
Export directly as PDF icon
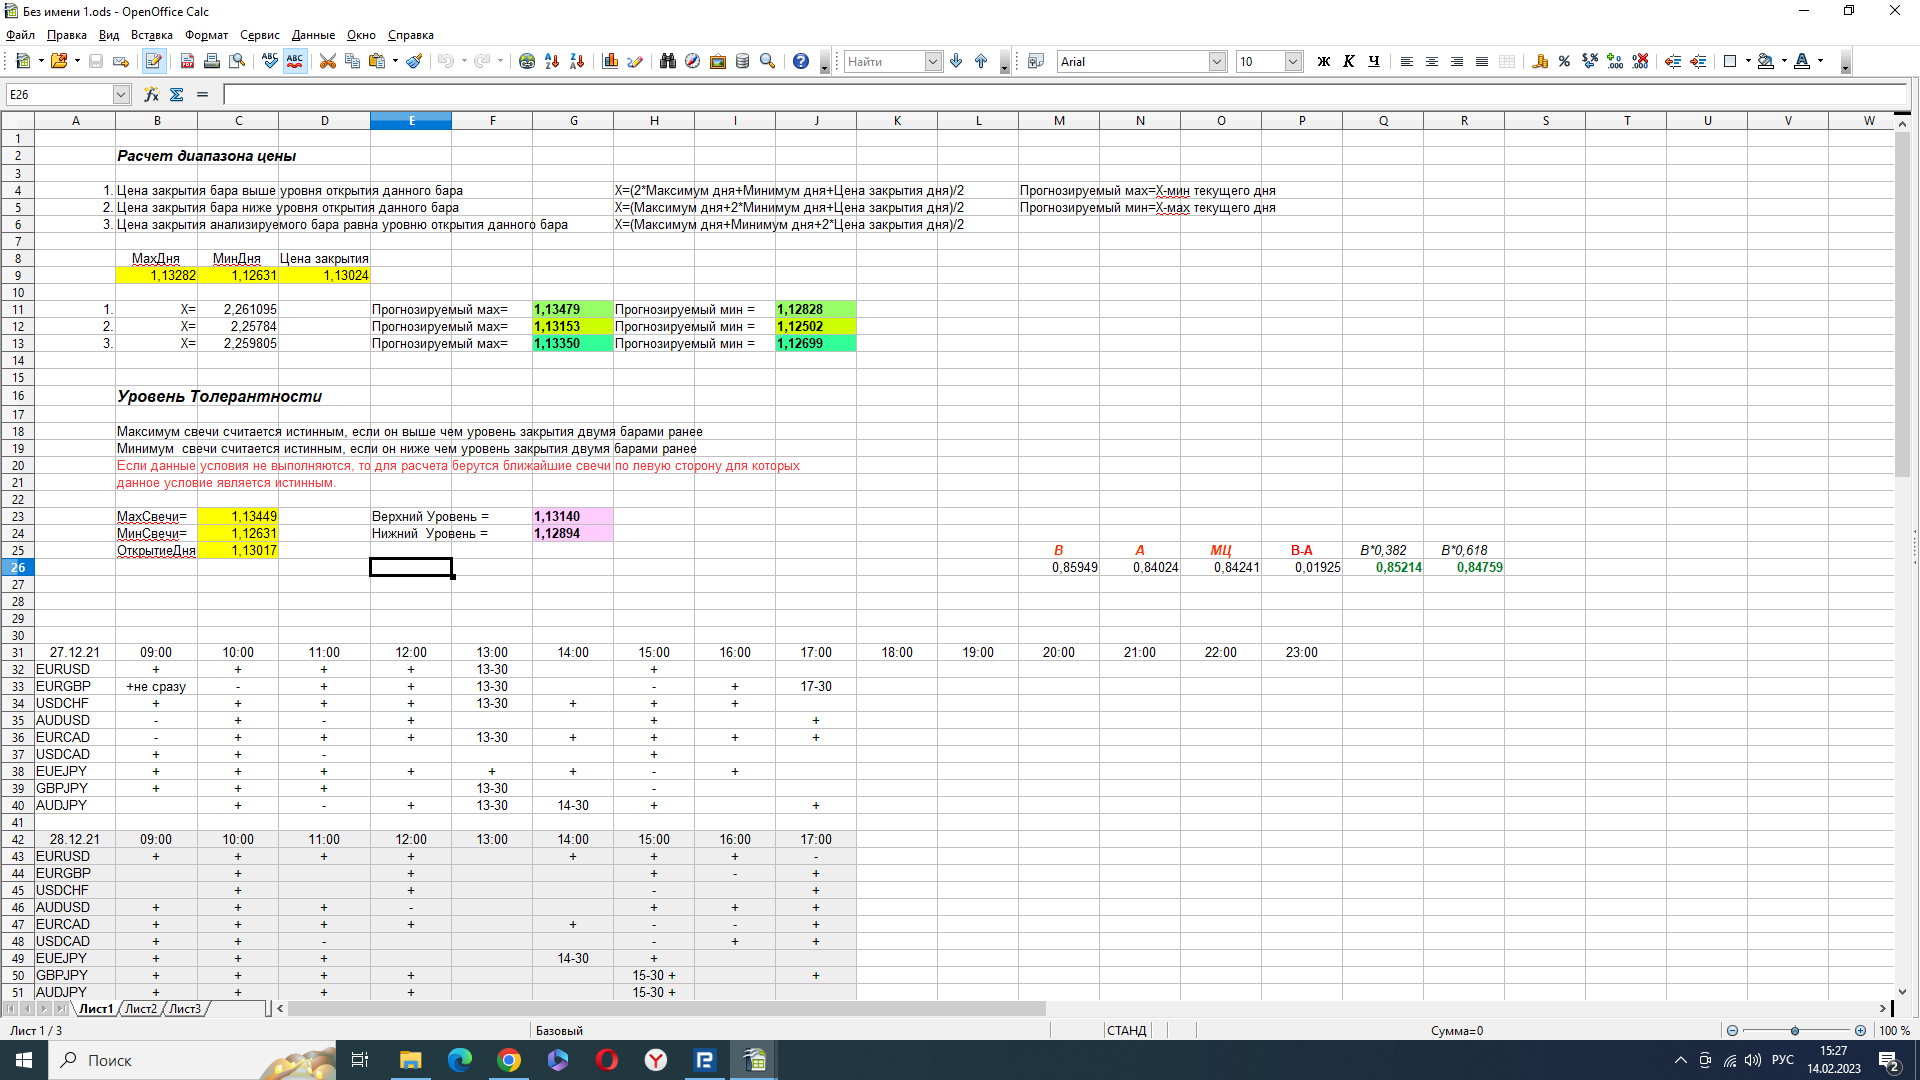[187, 62]
